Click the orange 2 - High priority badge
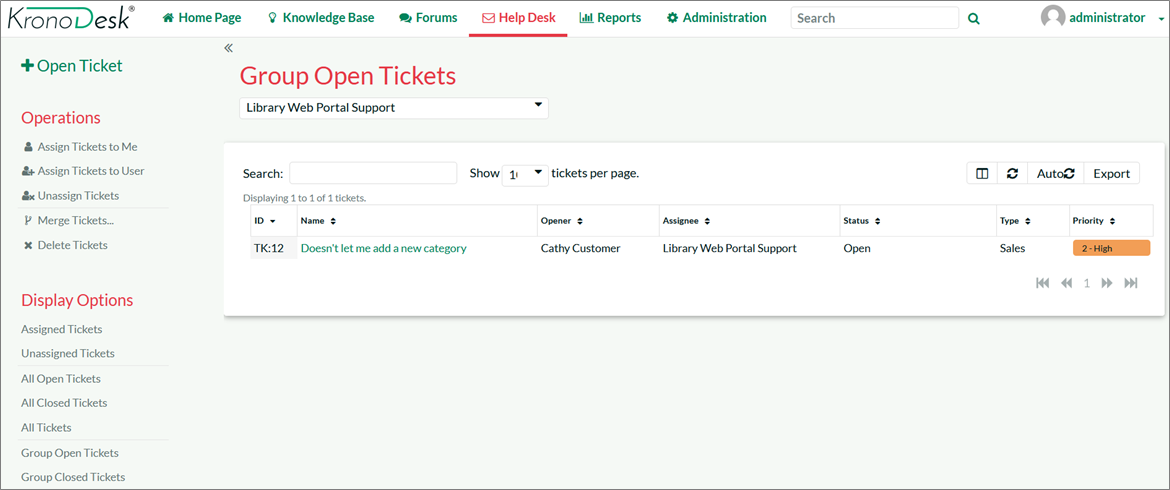The image size is (1170, 490). [x=1110, y=248]
